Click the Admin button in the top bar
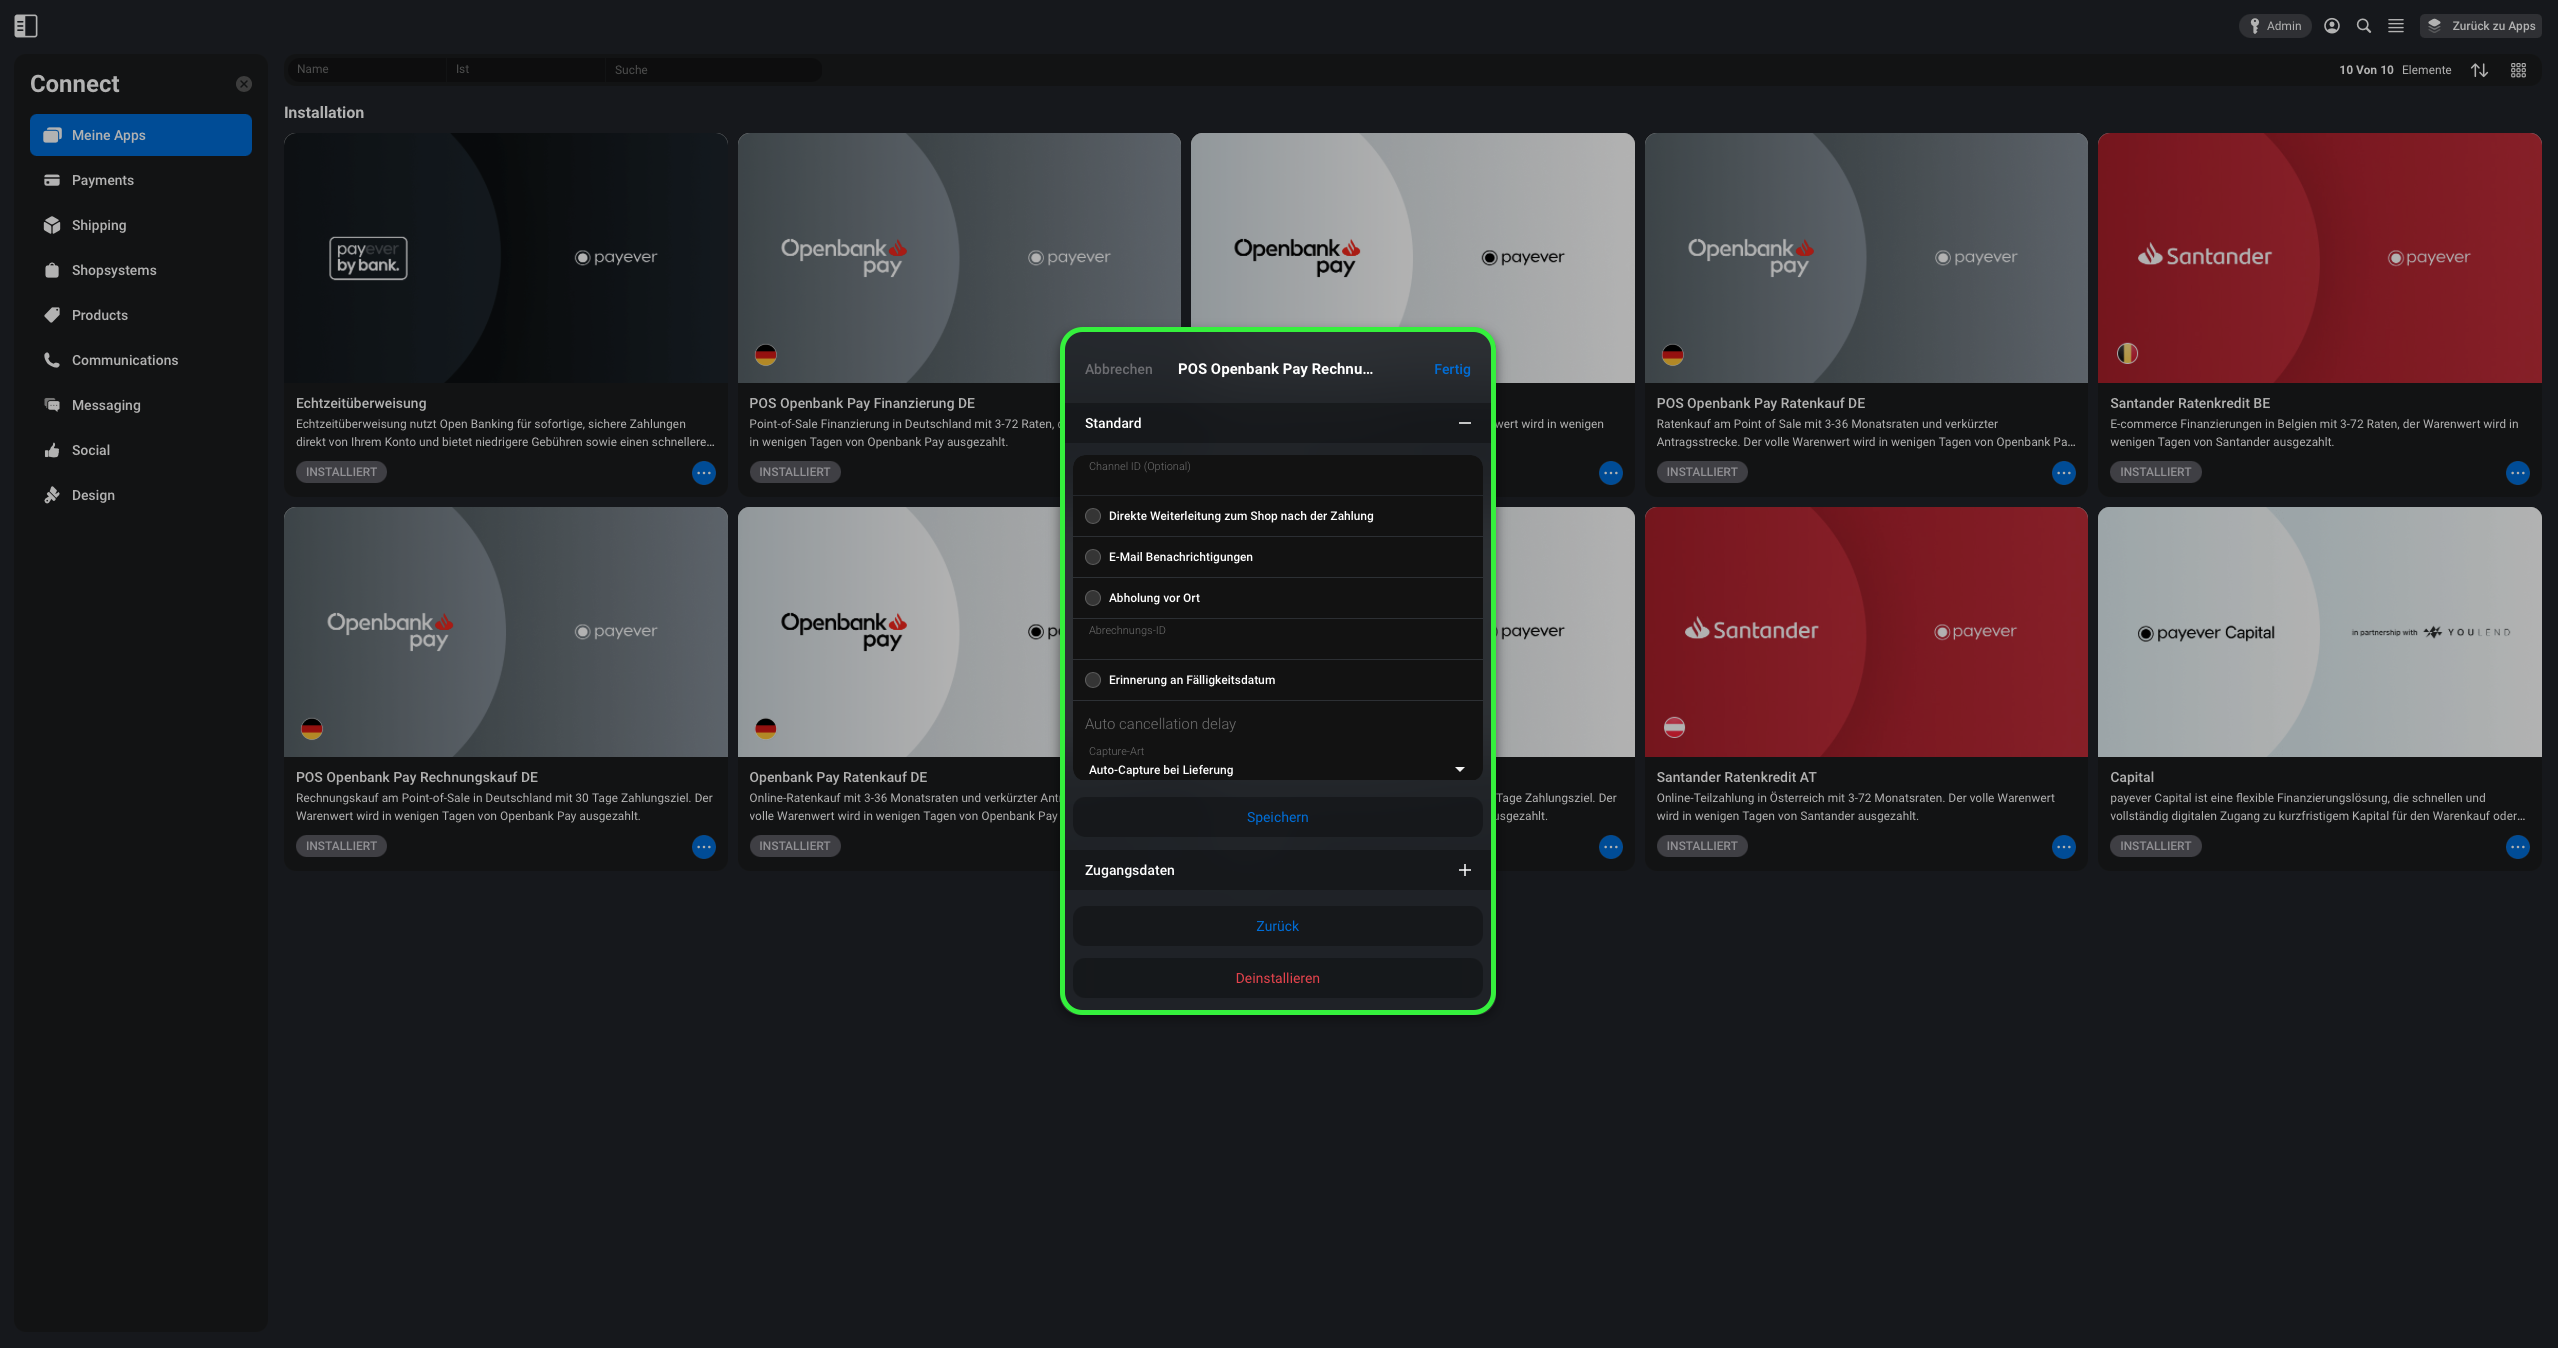 click(x=2275, y=26)
